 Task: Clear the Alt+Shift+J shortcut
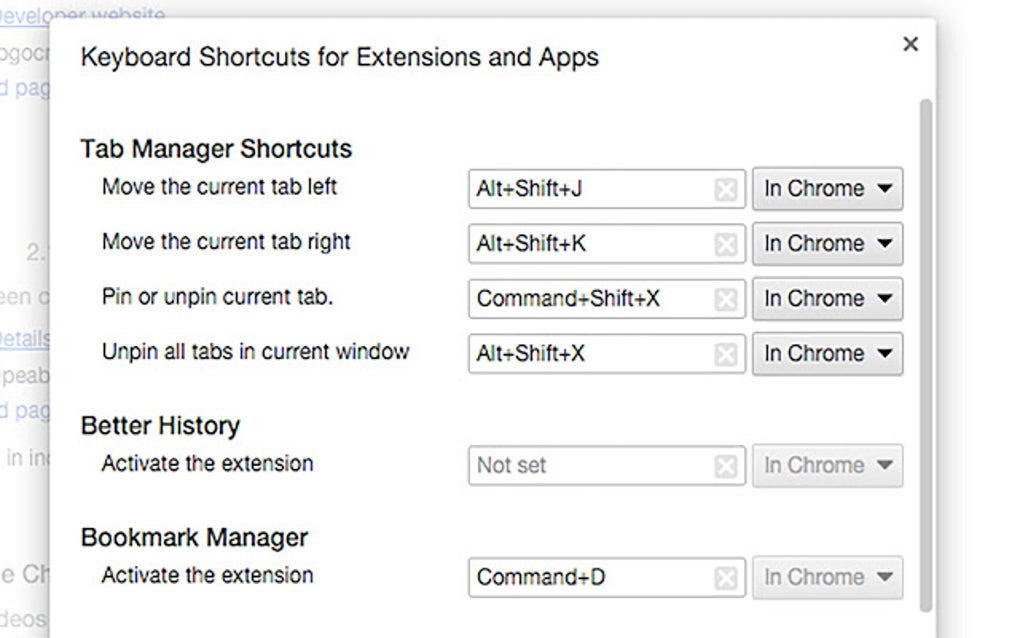pyautogui.click(x=726, y=188)
